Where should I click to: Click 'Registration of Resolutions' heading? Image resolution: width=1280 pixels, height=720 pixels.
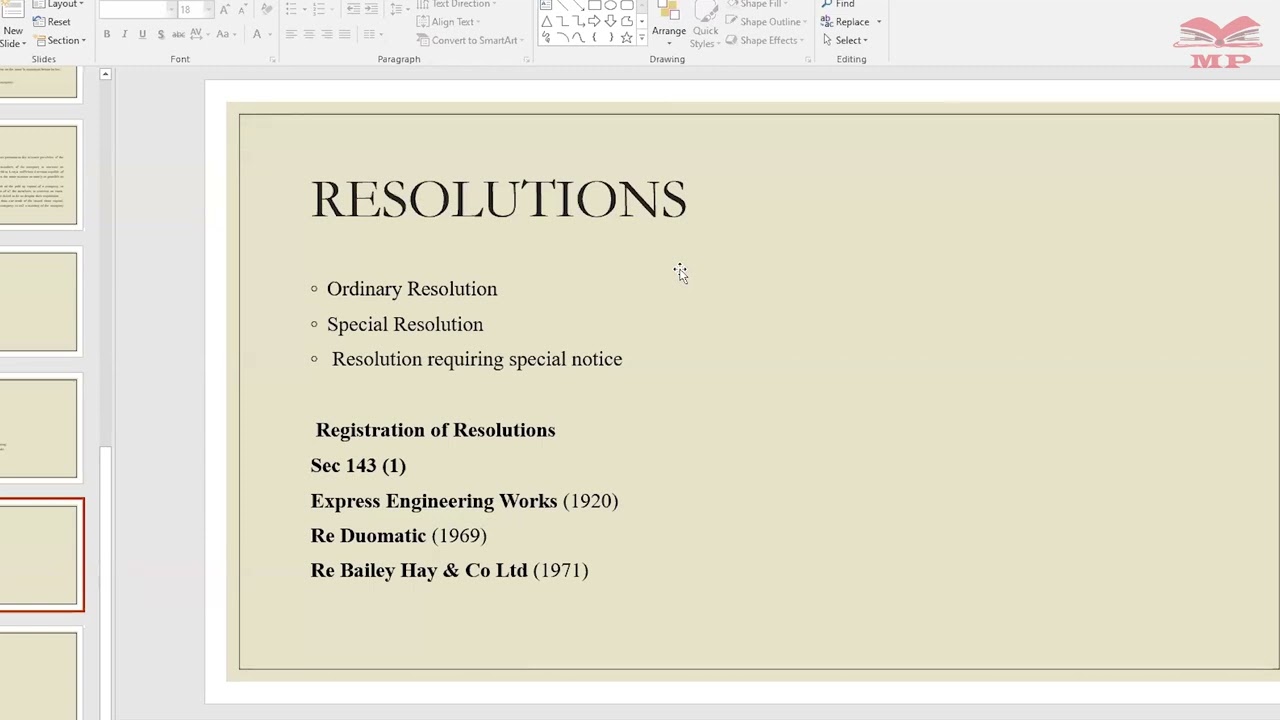435,430
